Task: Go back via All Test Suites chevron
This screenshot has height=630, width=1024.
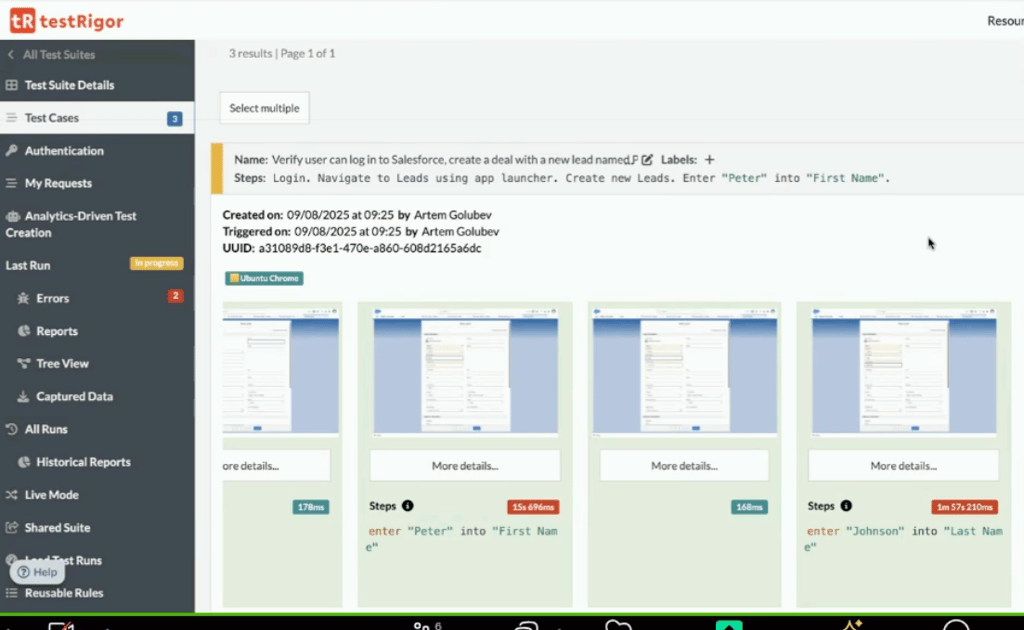Action: click(x=10, y=55)
